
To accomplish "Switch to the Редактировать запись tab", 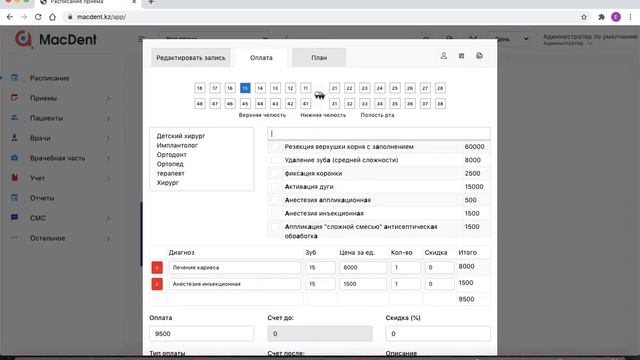I will [191, 58].
